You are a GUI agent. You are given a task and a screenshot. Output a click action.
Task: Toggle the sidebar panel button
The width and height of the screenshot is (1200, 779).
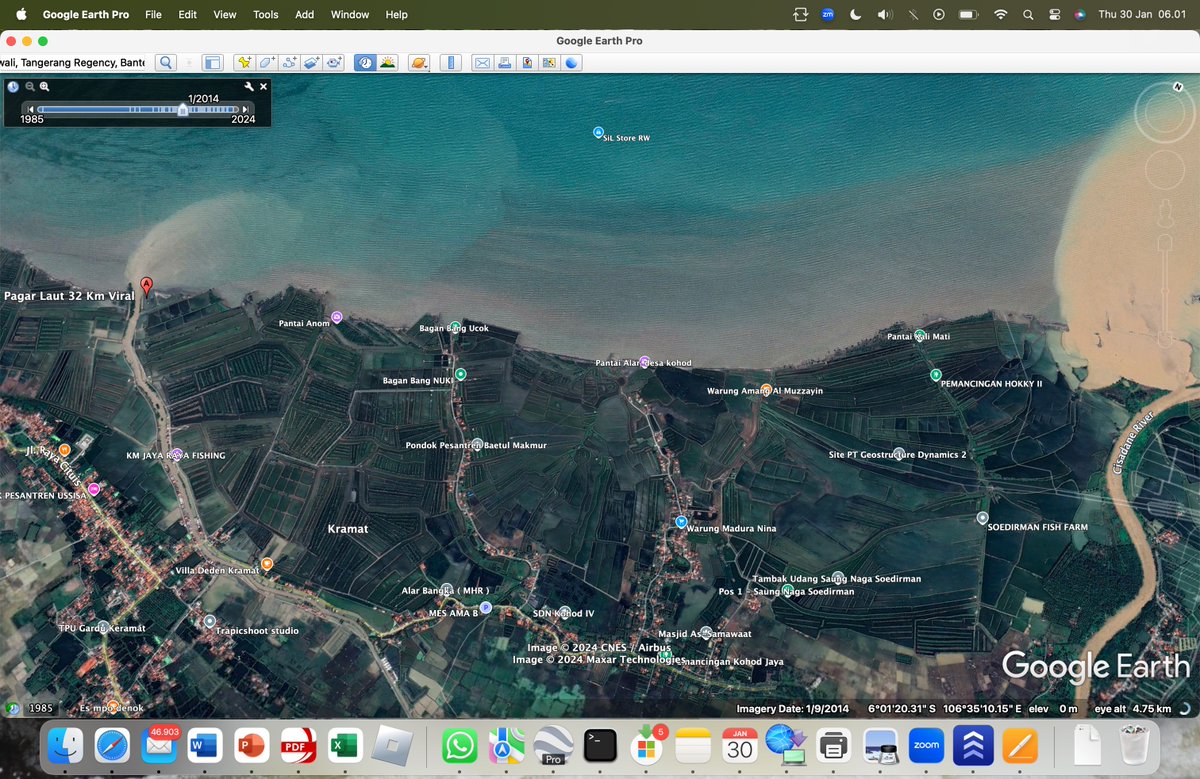[212, 62]
